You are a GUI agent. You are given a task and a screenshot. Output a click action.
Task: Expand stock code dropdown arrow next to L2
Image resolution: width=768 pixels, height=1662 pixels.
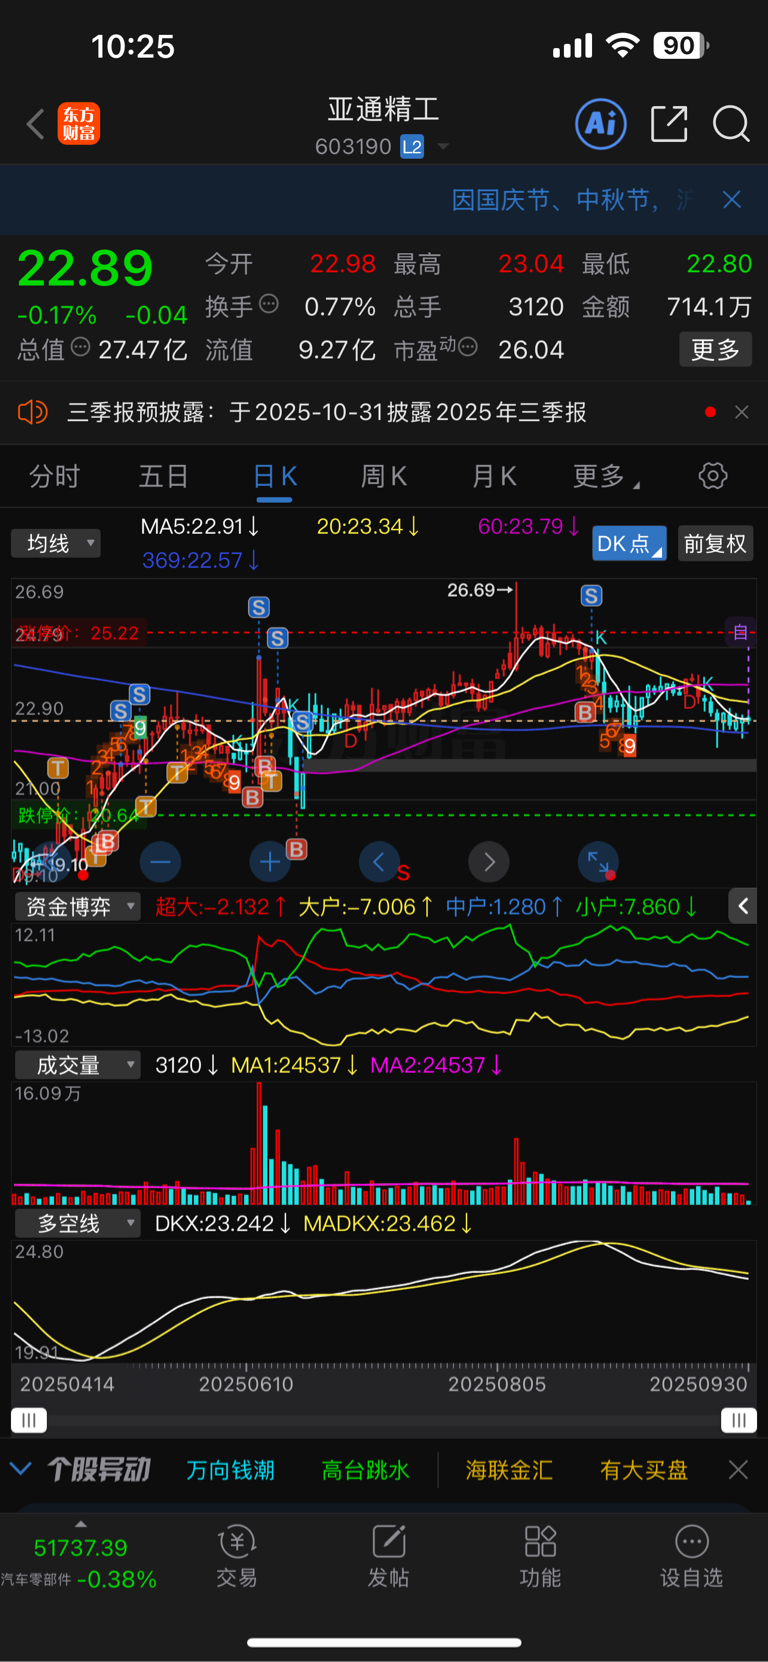(x=443, y=147)
